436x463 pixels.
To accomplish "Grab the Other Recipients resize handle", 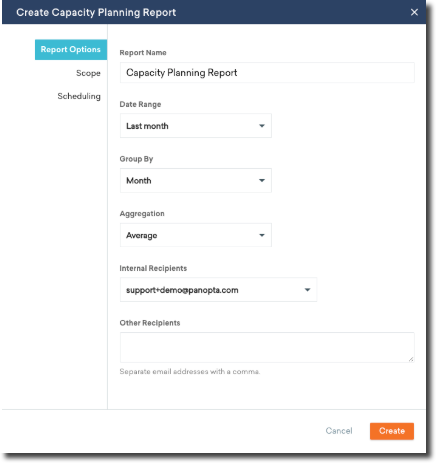I will 411,359.
